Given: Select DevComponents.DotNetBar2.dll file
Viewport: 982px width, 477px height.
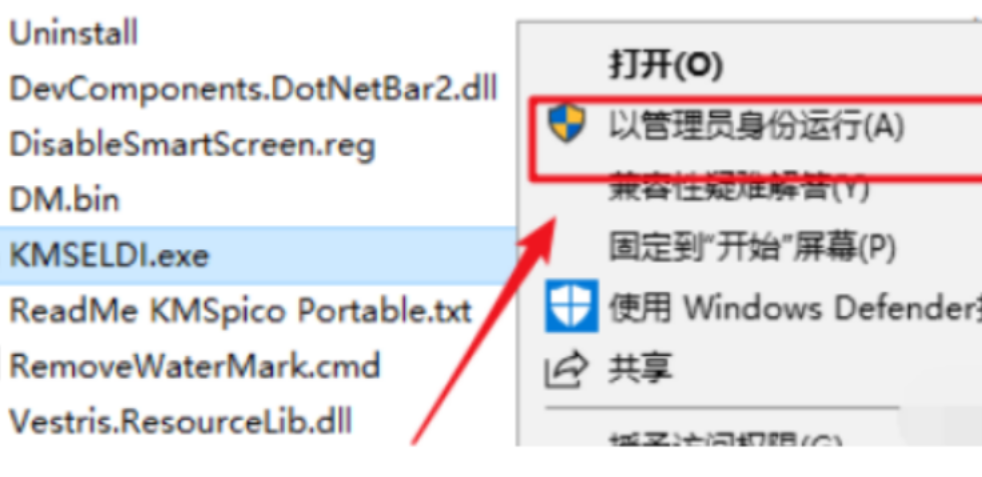Looking at the screenshot, I should point(253,89).
